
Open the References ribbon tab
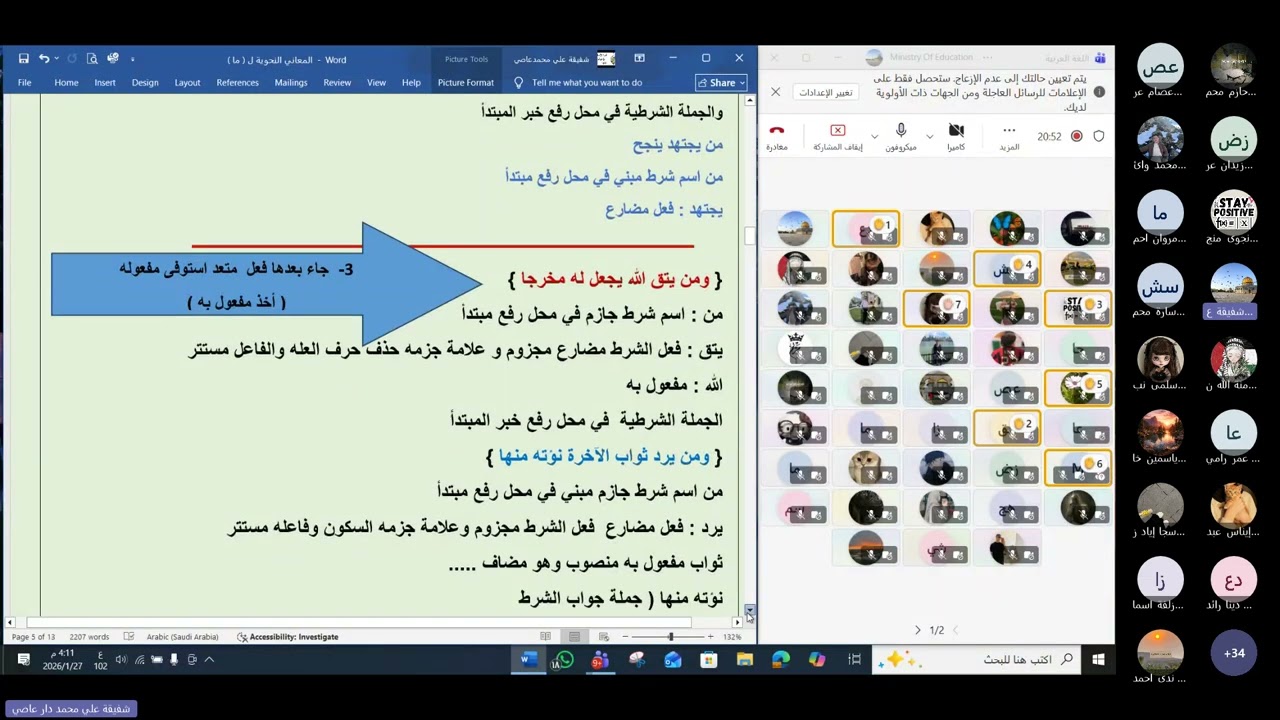(237, 83)
